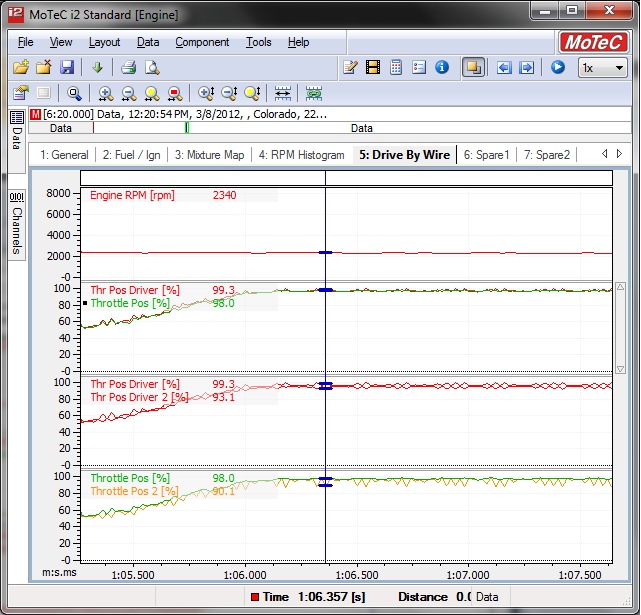Open the File menu

[25, 42]
